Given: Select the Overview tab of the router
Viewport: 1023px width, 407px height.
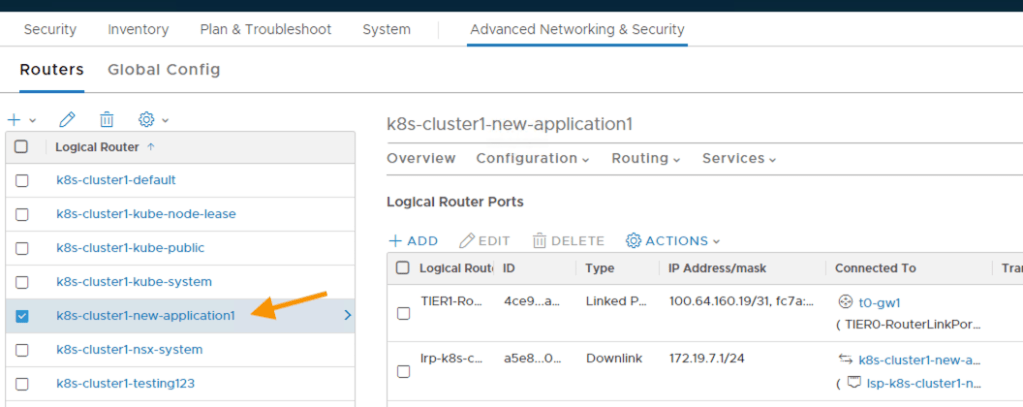Looking at the screenshot, I should pos(421,158).
